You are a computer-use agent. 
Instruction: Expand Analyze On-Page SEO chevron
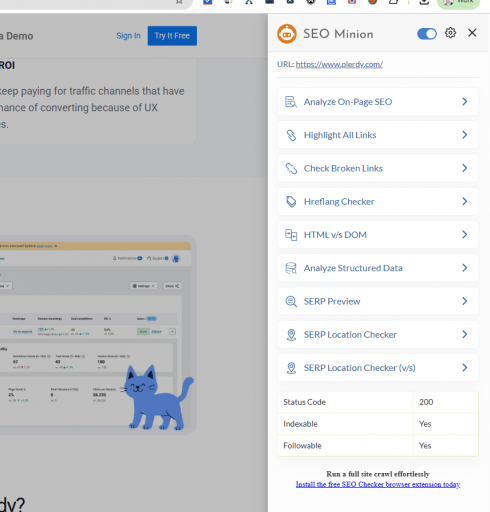465,102
